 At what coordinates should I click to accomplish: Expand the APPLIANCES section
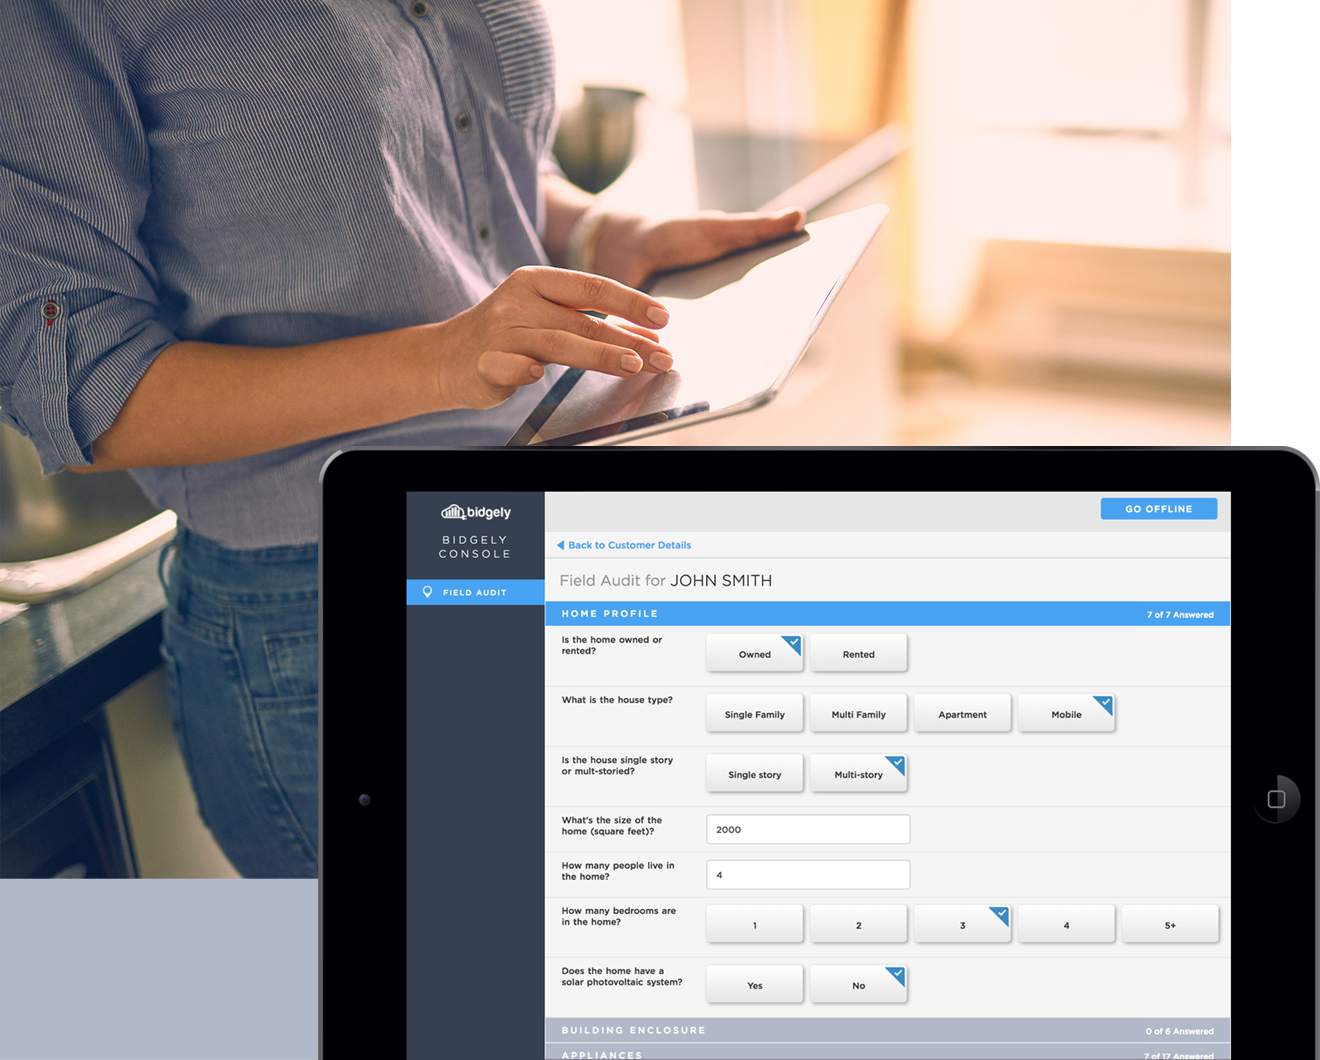point(888,1054)
